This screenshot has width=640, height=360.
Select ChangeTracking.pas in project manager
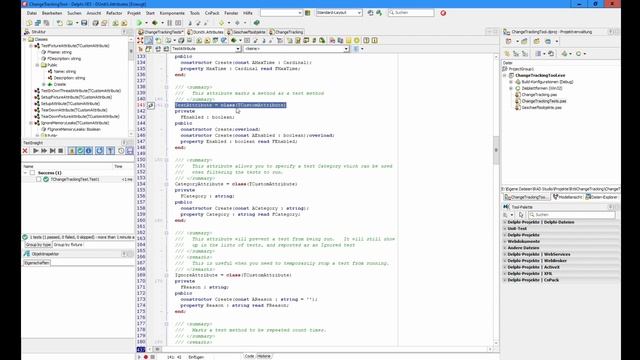[x=539, y=95]
